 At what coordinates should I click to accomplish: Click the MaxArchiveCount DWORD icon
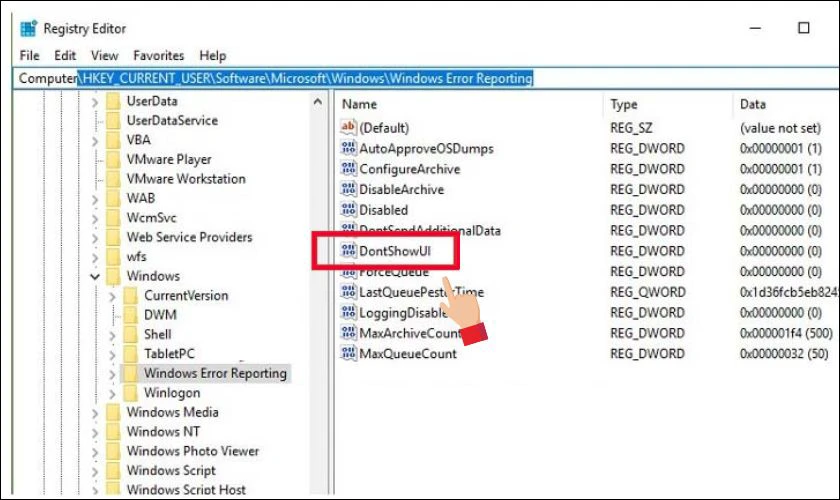[348, 332]
